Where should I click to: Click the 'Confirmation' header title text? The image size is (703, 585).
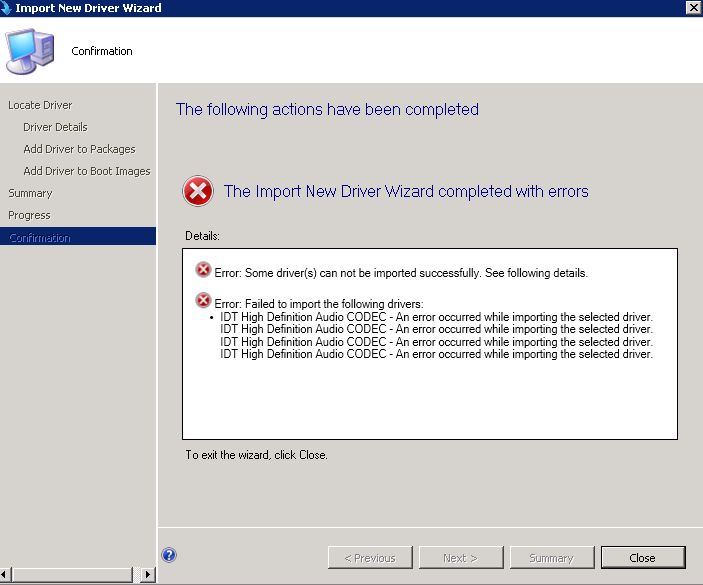(x=102, y=51)
